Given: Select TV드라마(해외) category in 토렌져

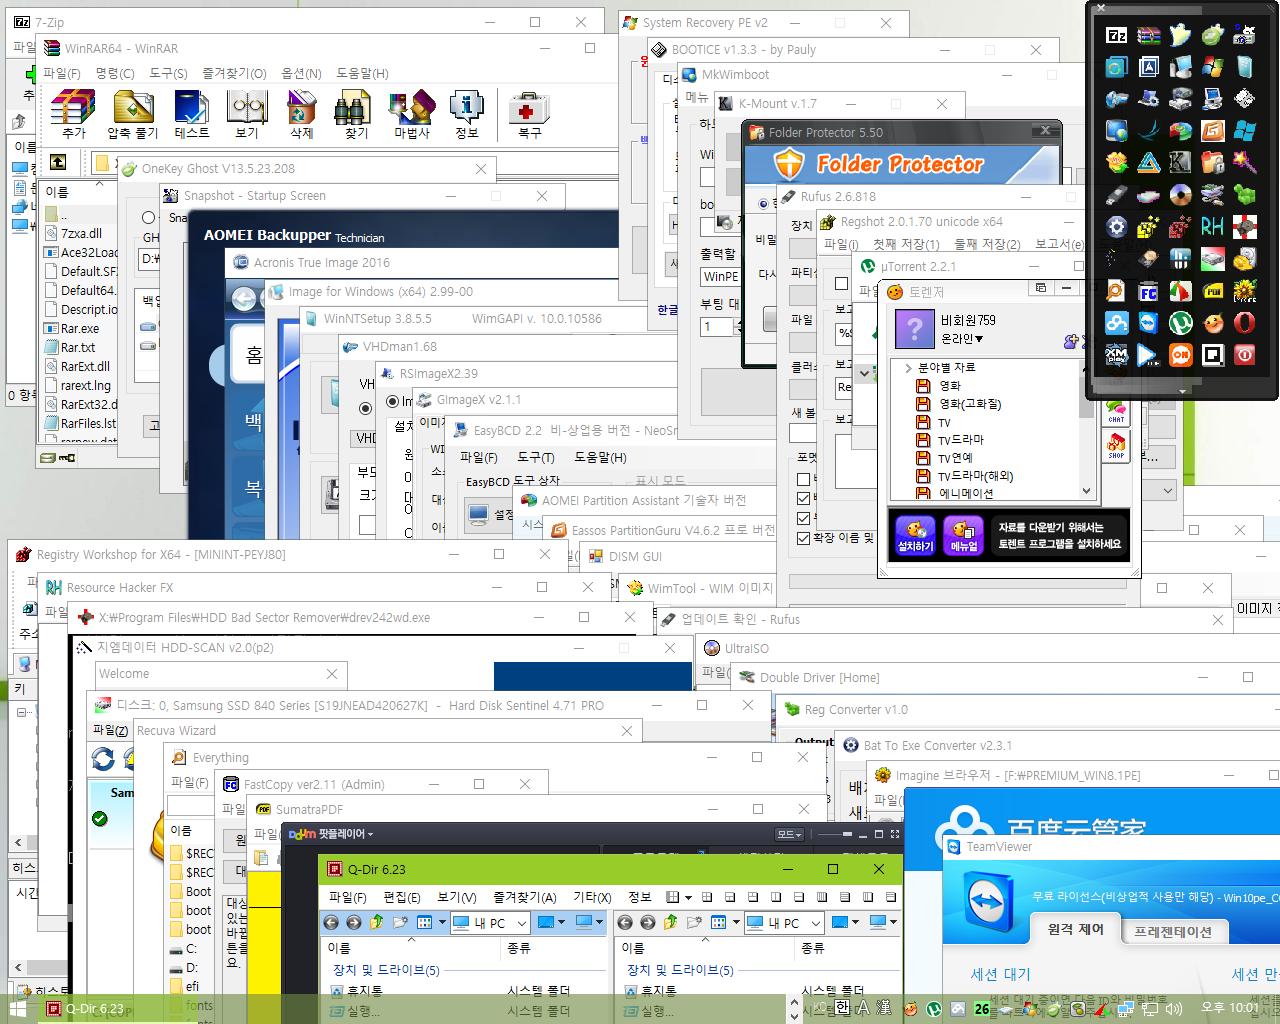Looking at the screenshot, I should click(975, 476).
